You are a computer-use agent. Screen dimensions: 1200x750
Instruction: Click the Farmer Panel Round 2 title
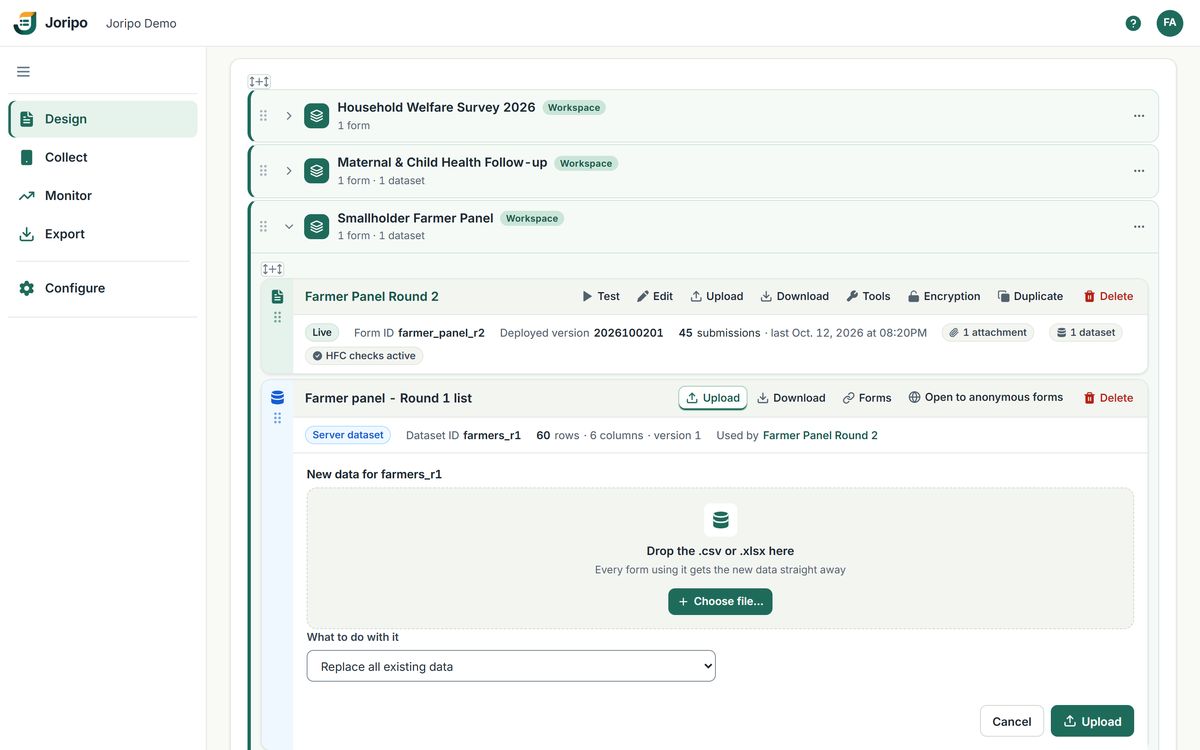[x=372, y=296]
